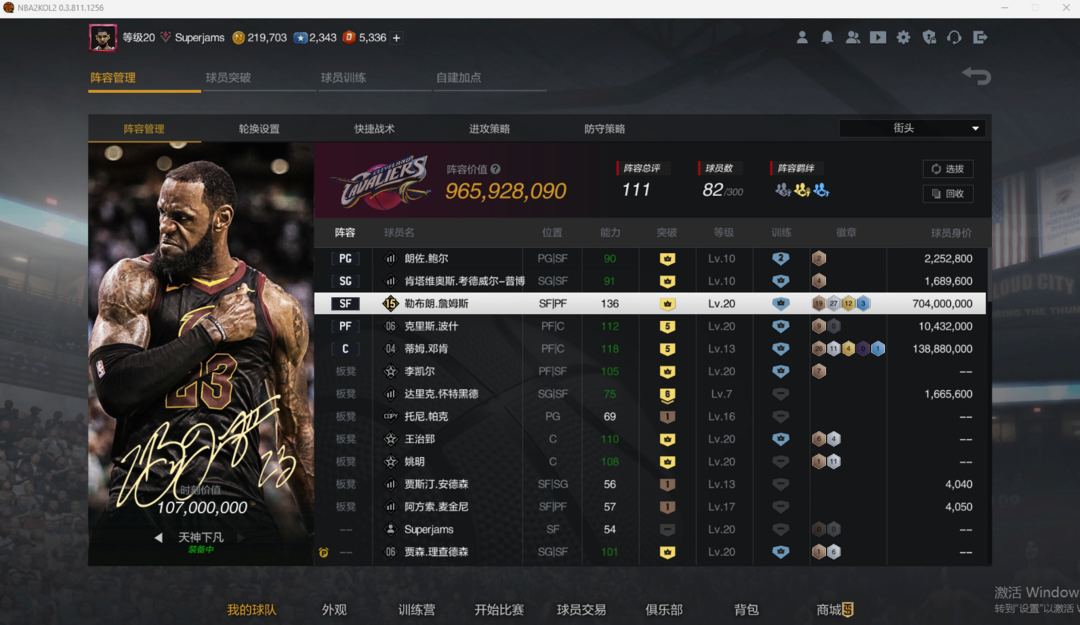Click the star card icon beside 李凯尔
The height and width of the screenshot is (625, 1080).
[391, 371]
